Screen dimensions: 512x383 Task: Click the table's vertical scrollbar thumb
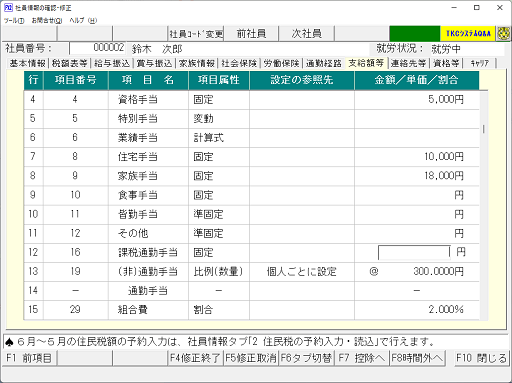484,129
